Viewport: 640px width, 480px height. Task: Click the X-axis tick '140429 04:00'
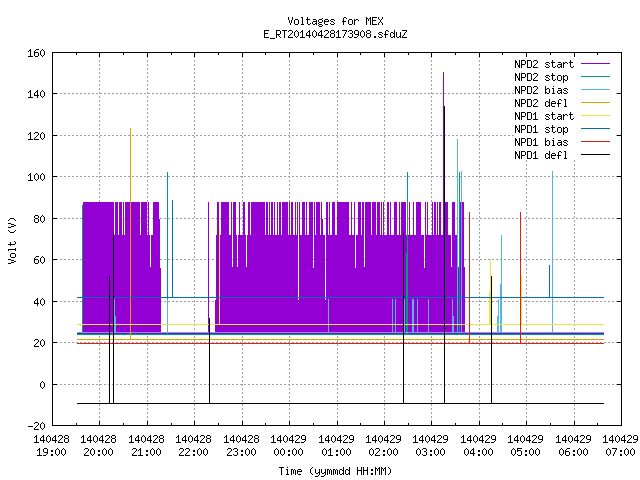coord(478,446)
